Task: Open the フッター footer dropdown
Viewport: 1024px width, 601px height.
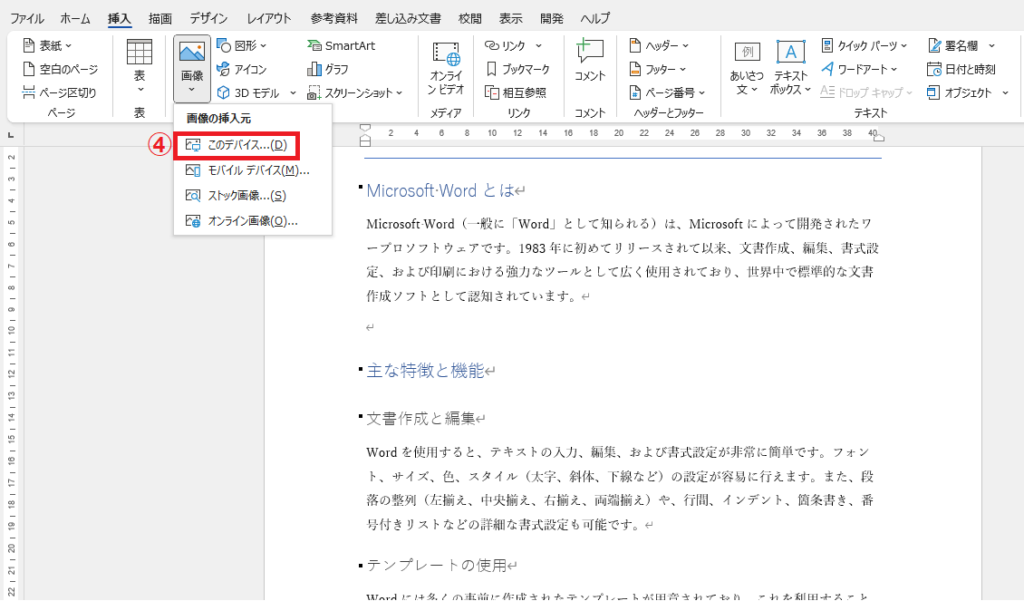Action: [657, 69]
